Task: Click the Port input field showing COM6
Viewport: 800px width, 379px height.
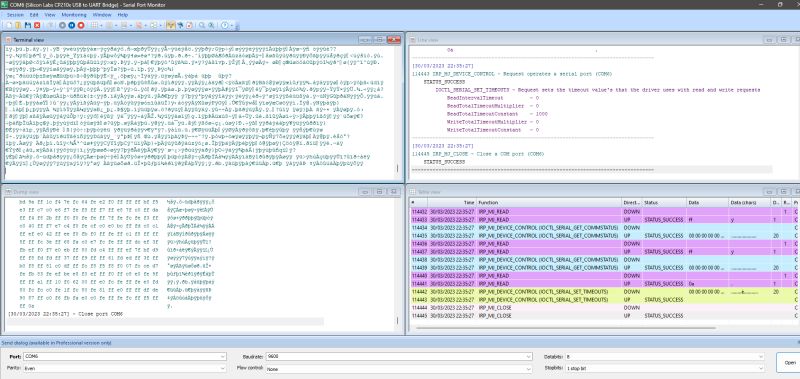Action: (x=125, y=357)
